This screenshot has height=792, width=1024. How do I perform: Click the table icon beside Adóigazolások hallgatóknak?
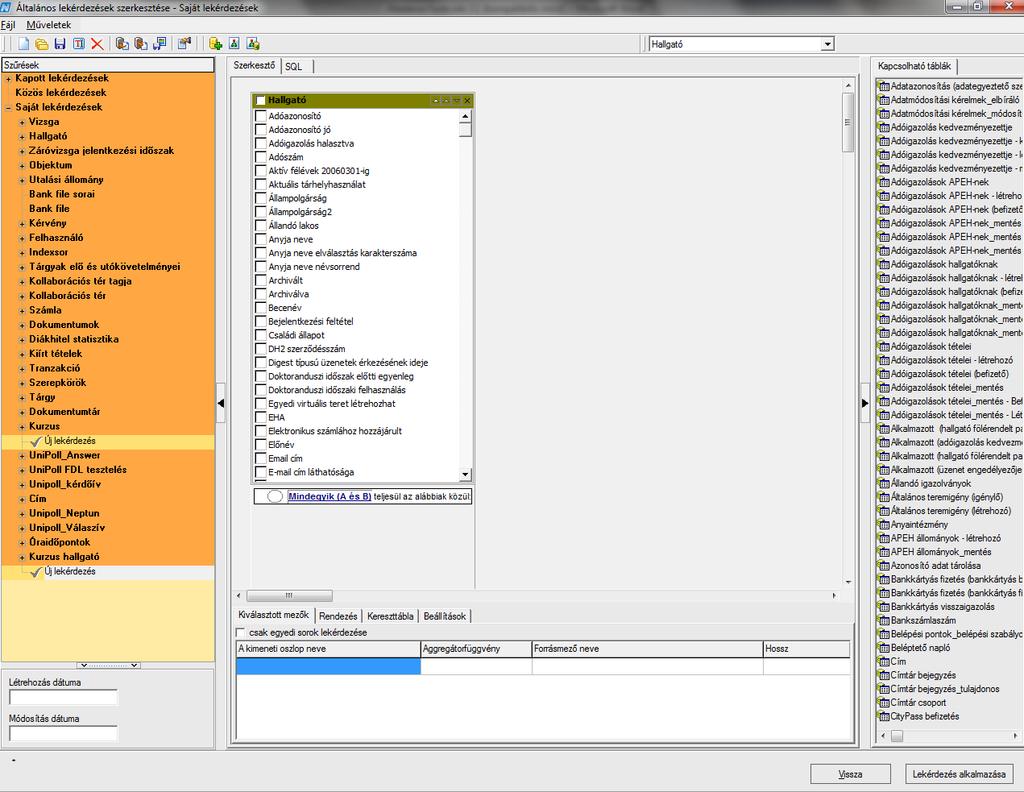click(x=884, y=264)
